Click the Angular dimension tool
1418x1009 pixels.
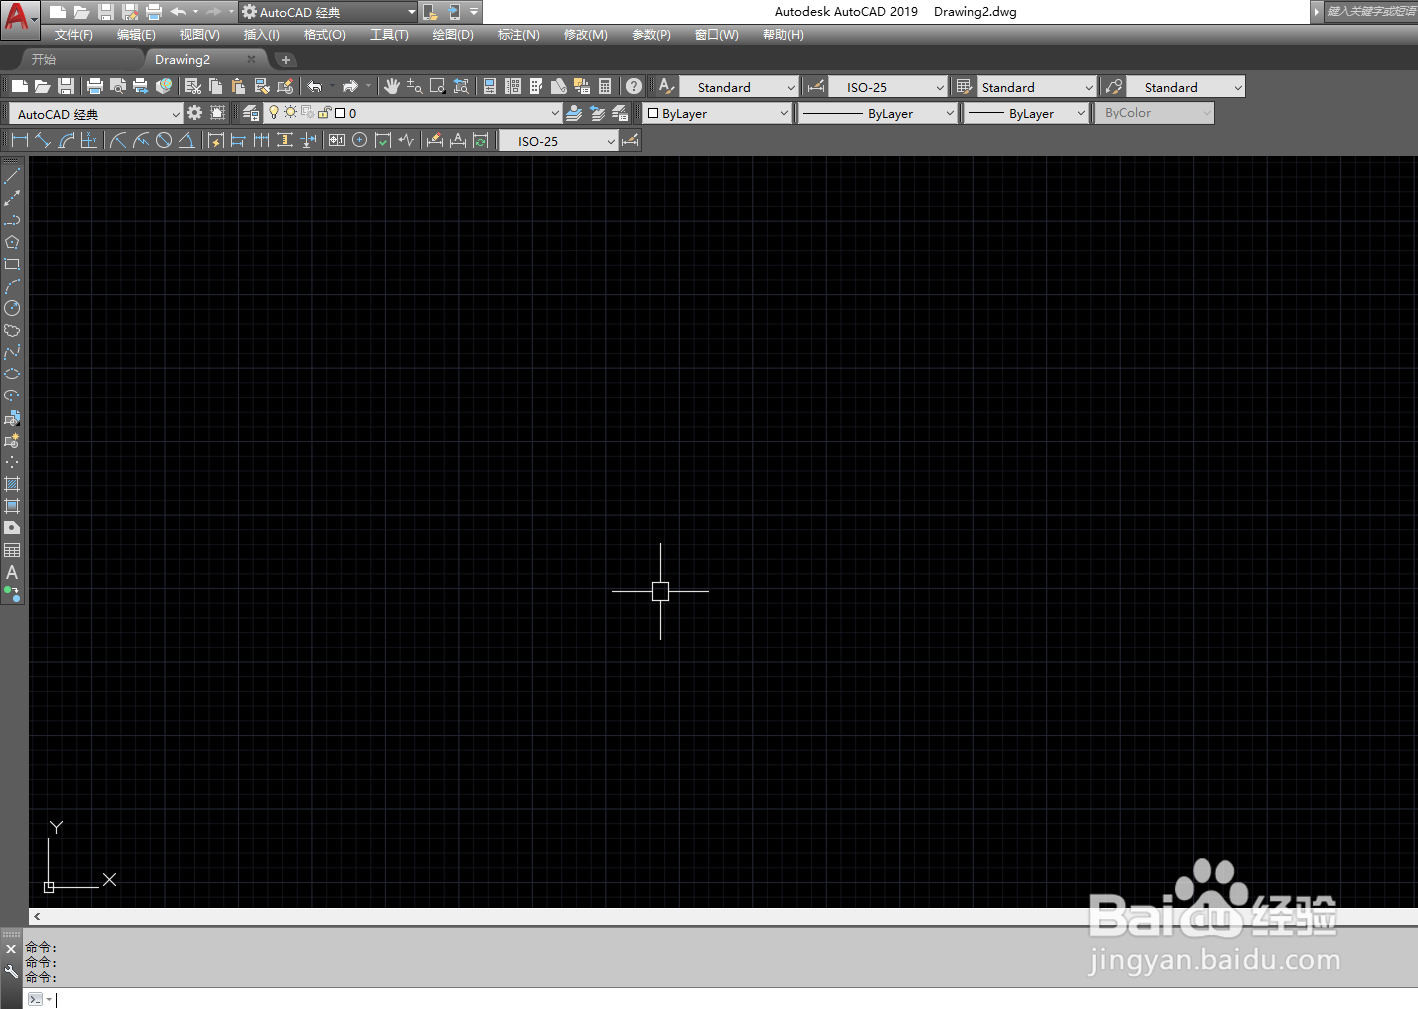coord(186,141)
